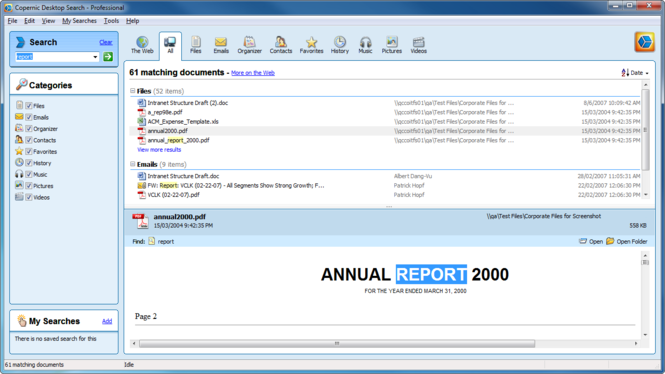
Task: Click the Open Folder button
Action: point(627,241)
